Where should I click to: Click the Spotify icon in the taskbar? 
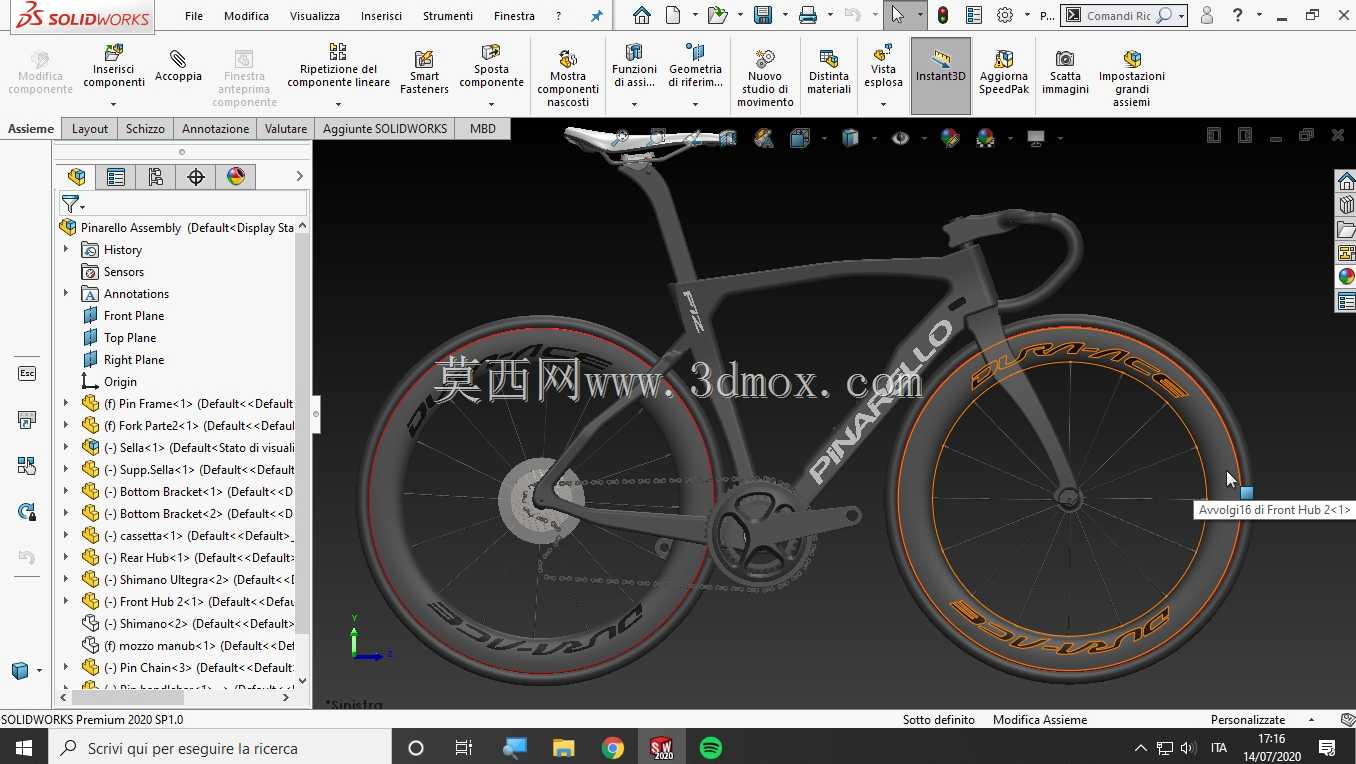[711, 747]
